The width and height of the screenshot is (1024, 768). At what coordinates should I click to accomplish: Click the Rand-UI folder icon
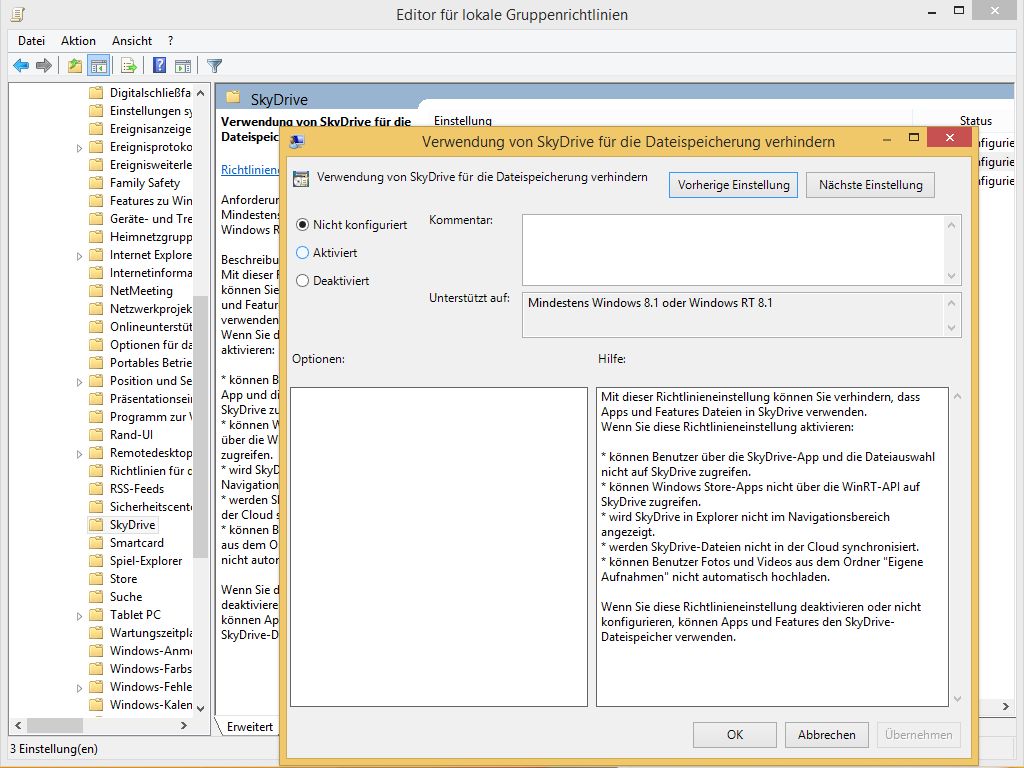click(96, 434)
